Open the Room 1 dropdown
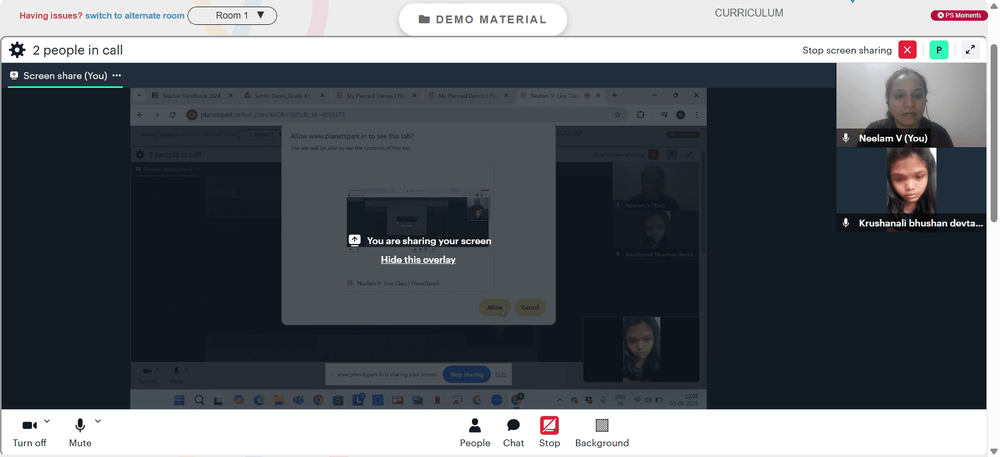Viewport: 1000px width, 457px height. click(232, 15)
